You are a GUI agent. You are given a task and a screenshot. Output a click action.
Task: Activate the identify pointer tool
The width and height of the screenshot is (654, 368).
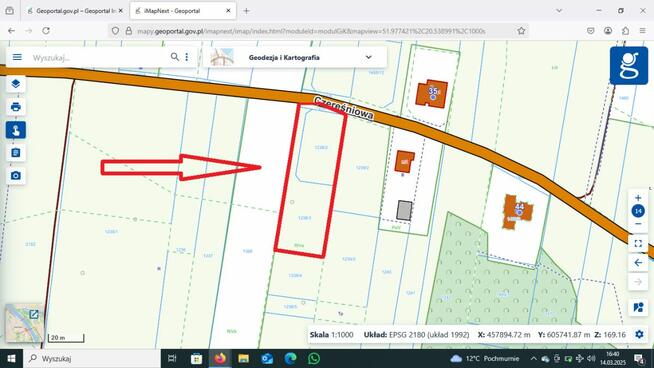pyautogui.click(x=16, y=130)
